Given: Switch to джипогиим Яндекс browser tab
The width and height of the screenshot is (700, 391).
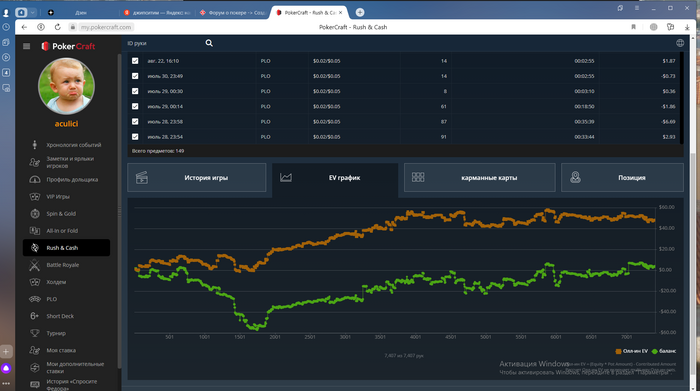Looking at the screenshot, I should [x=157, y=12].
